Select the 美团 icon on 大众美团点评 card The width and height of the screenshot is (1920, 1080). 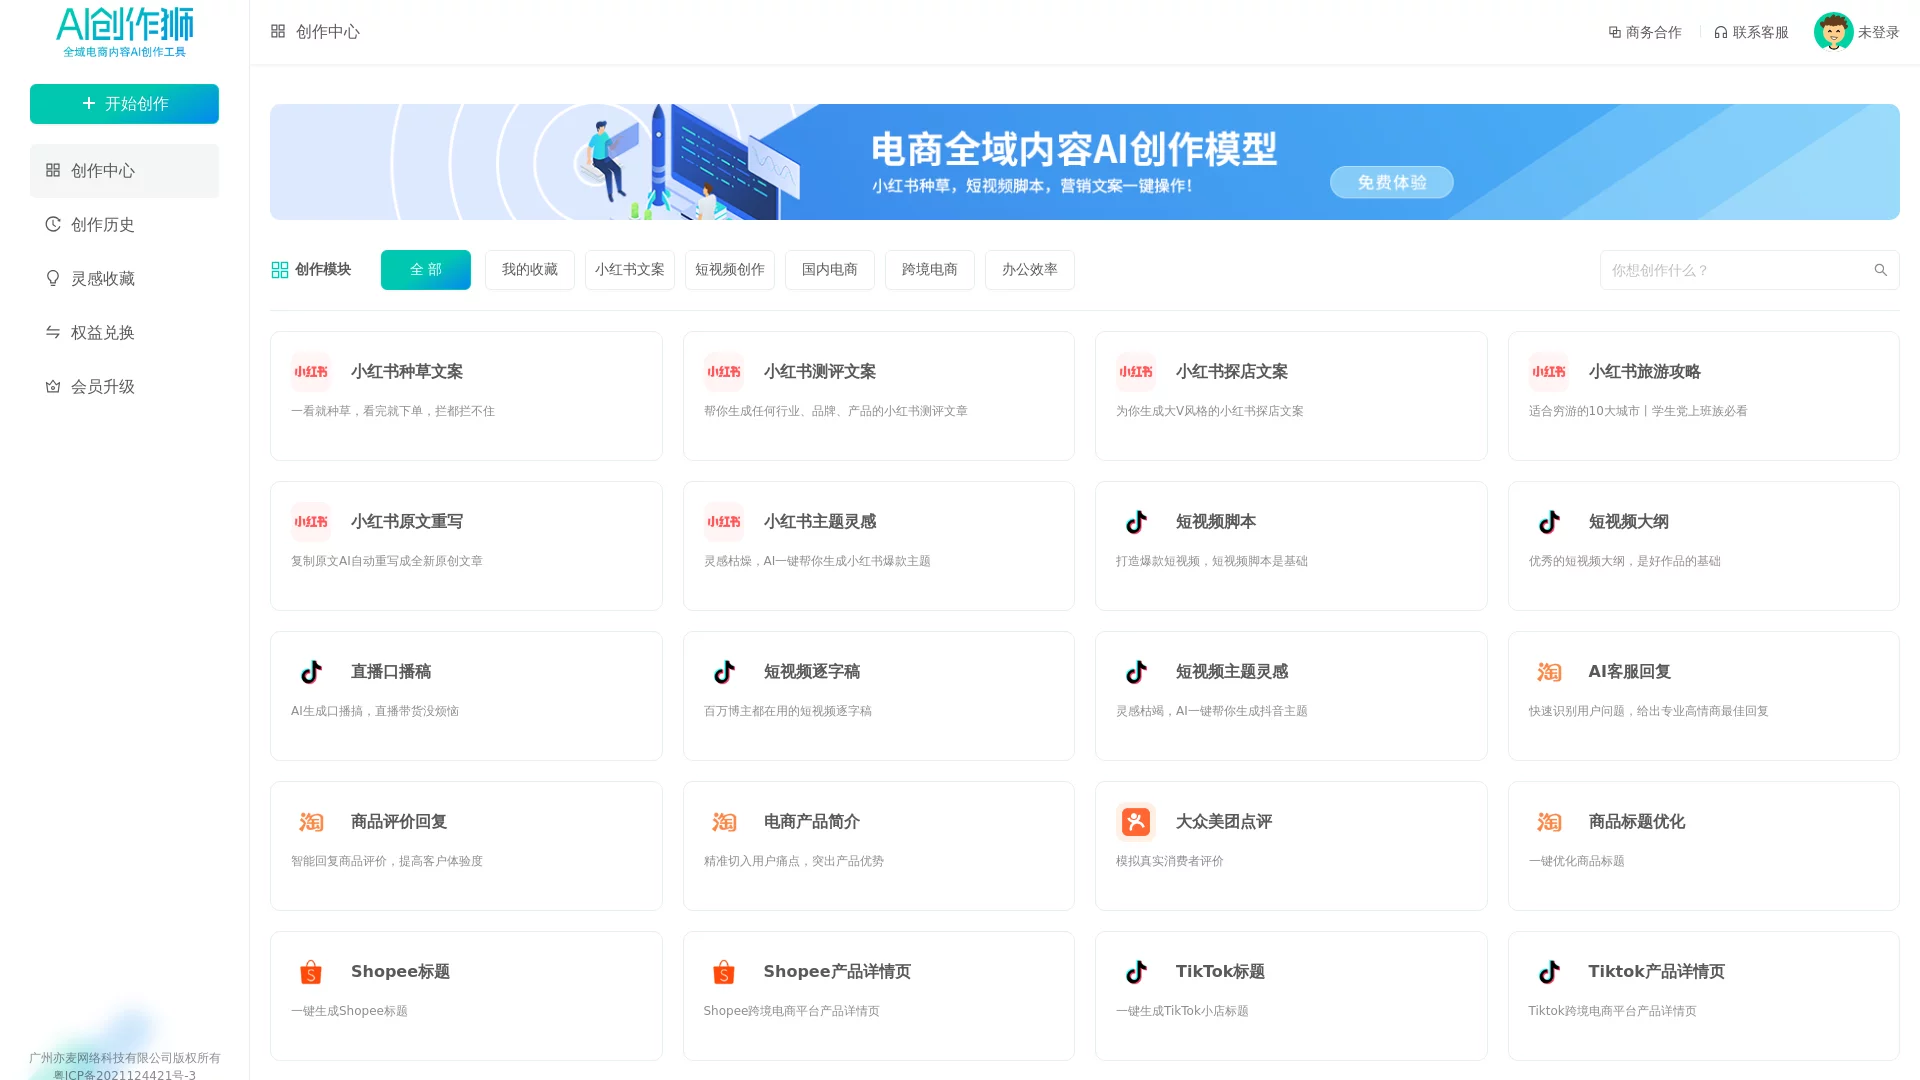click(x=1136, y=821)
